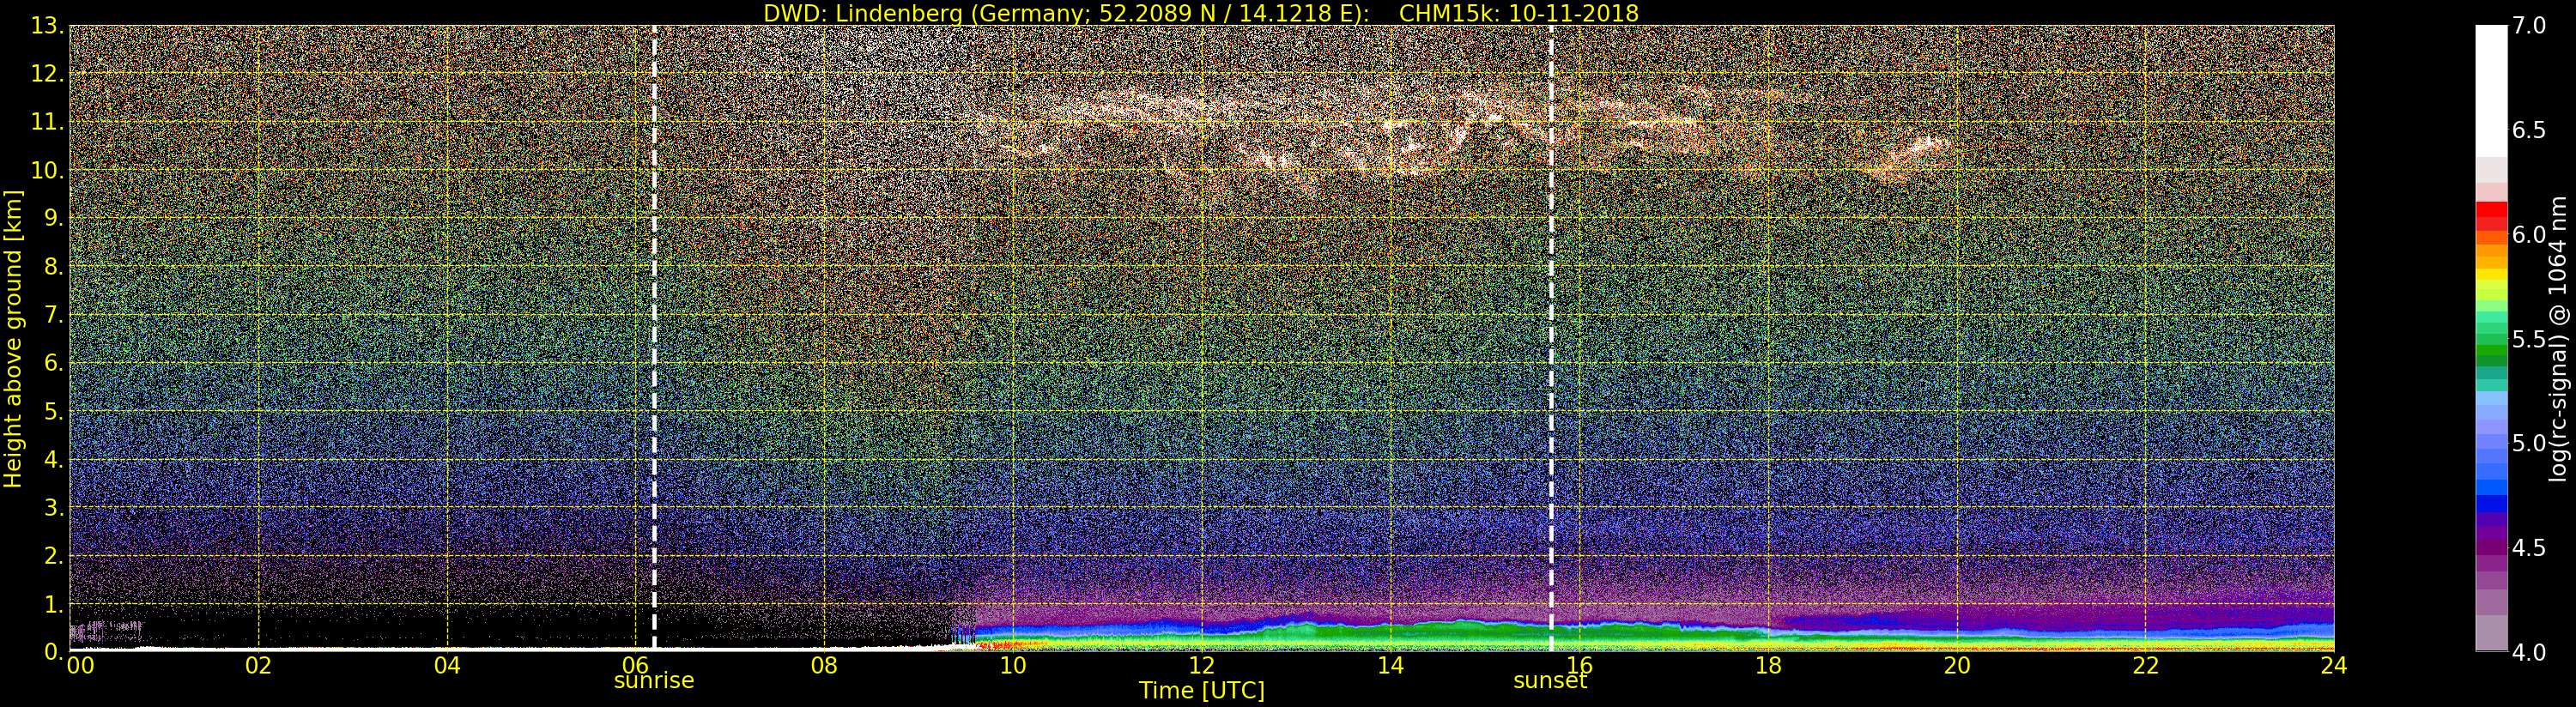Click the '02' time tick label
2576x707 pixels.
[x=259, y=666]
